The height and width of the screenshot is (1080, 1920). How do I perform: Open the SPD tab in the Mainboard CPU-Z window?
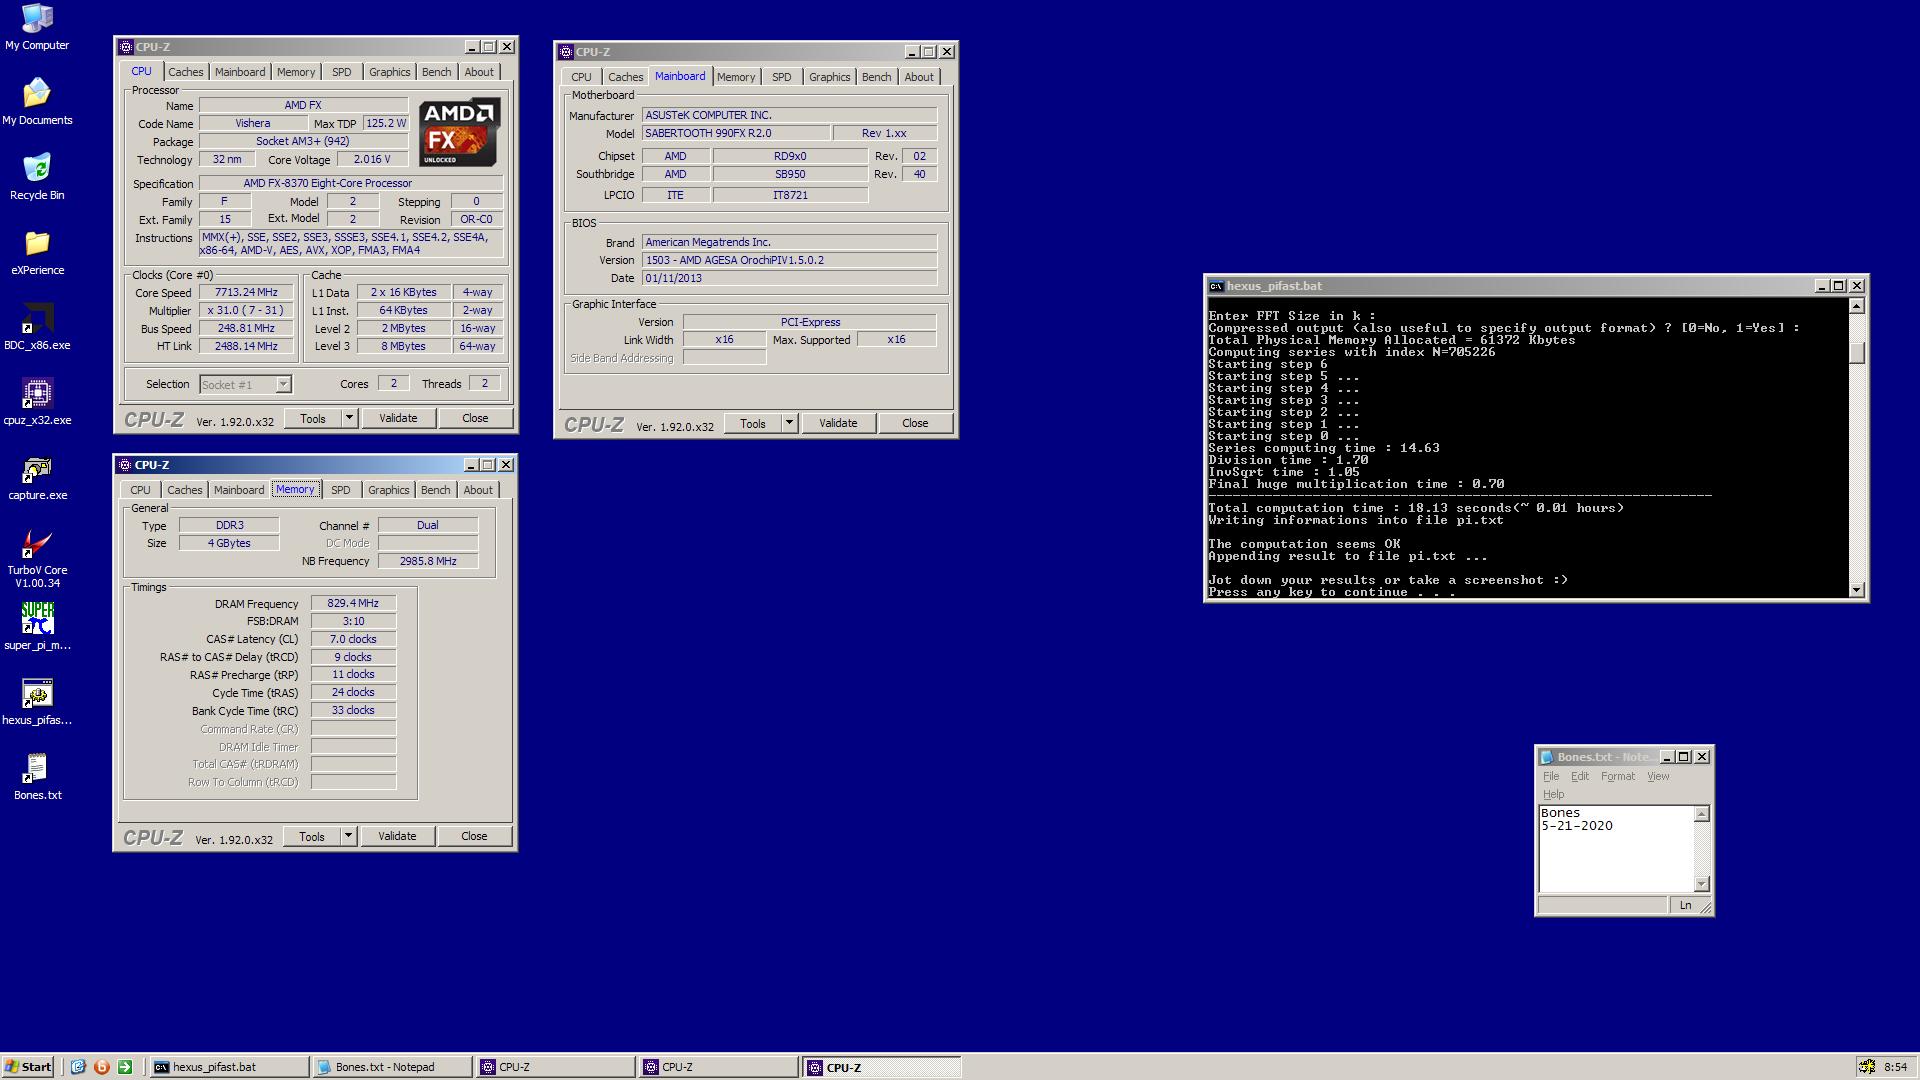click(x=781, y=77)
